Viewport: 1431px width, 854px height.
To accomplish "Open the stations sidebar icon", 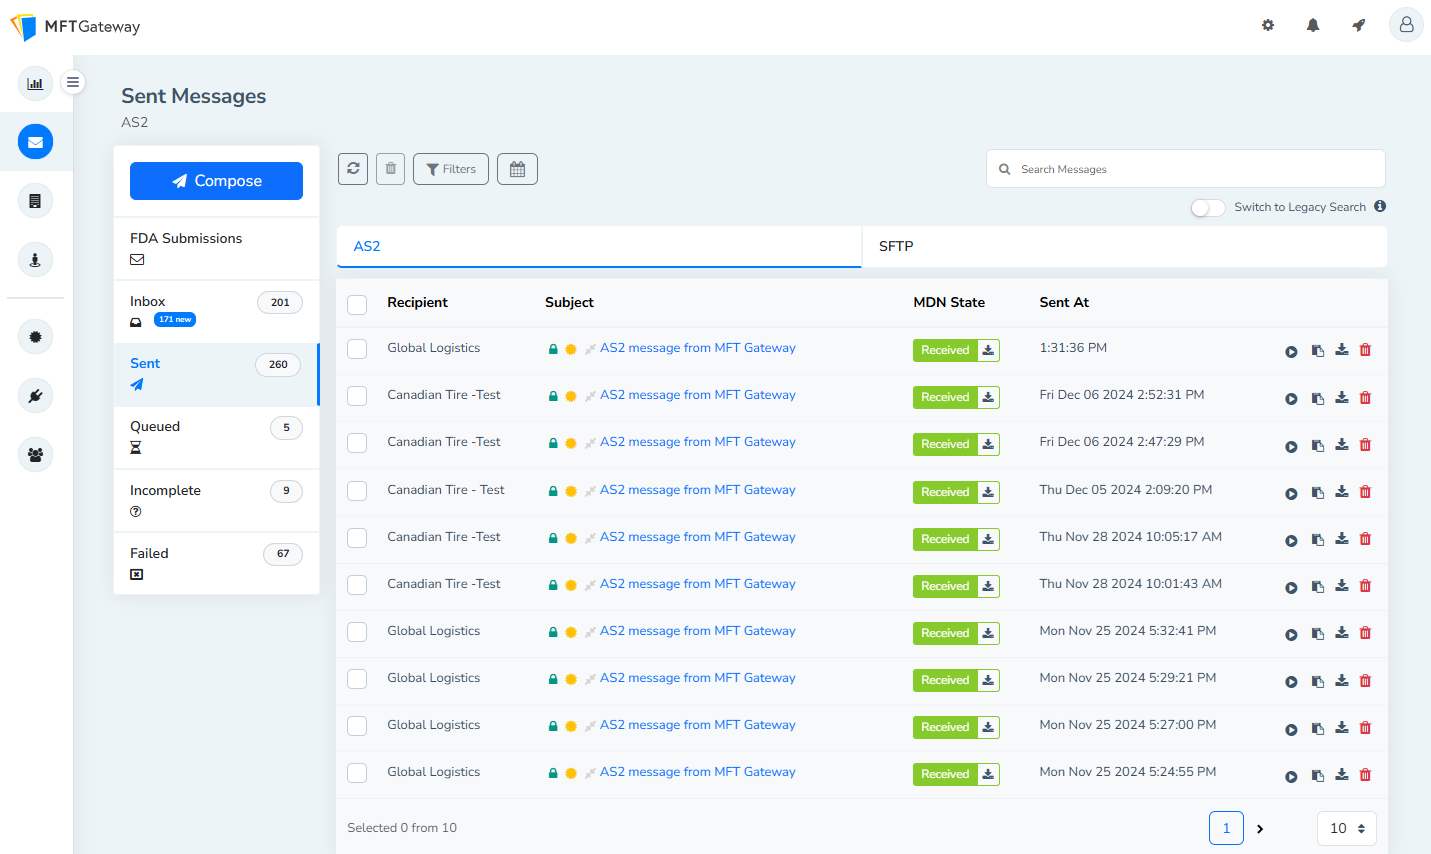I will [x=35, y=260].
